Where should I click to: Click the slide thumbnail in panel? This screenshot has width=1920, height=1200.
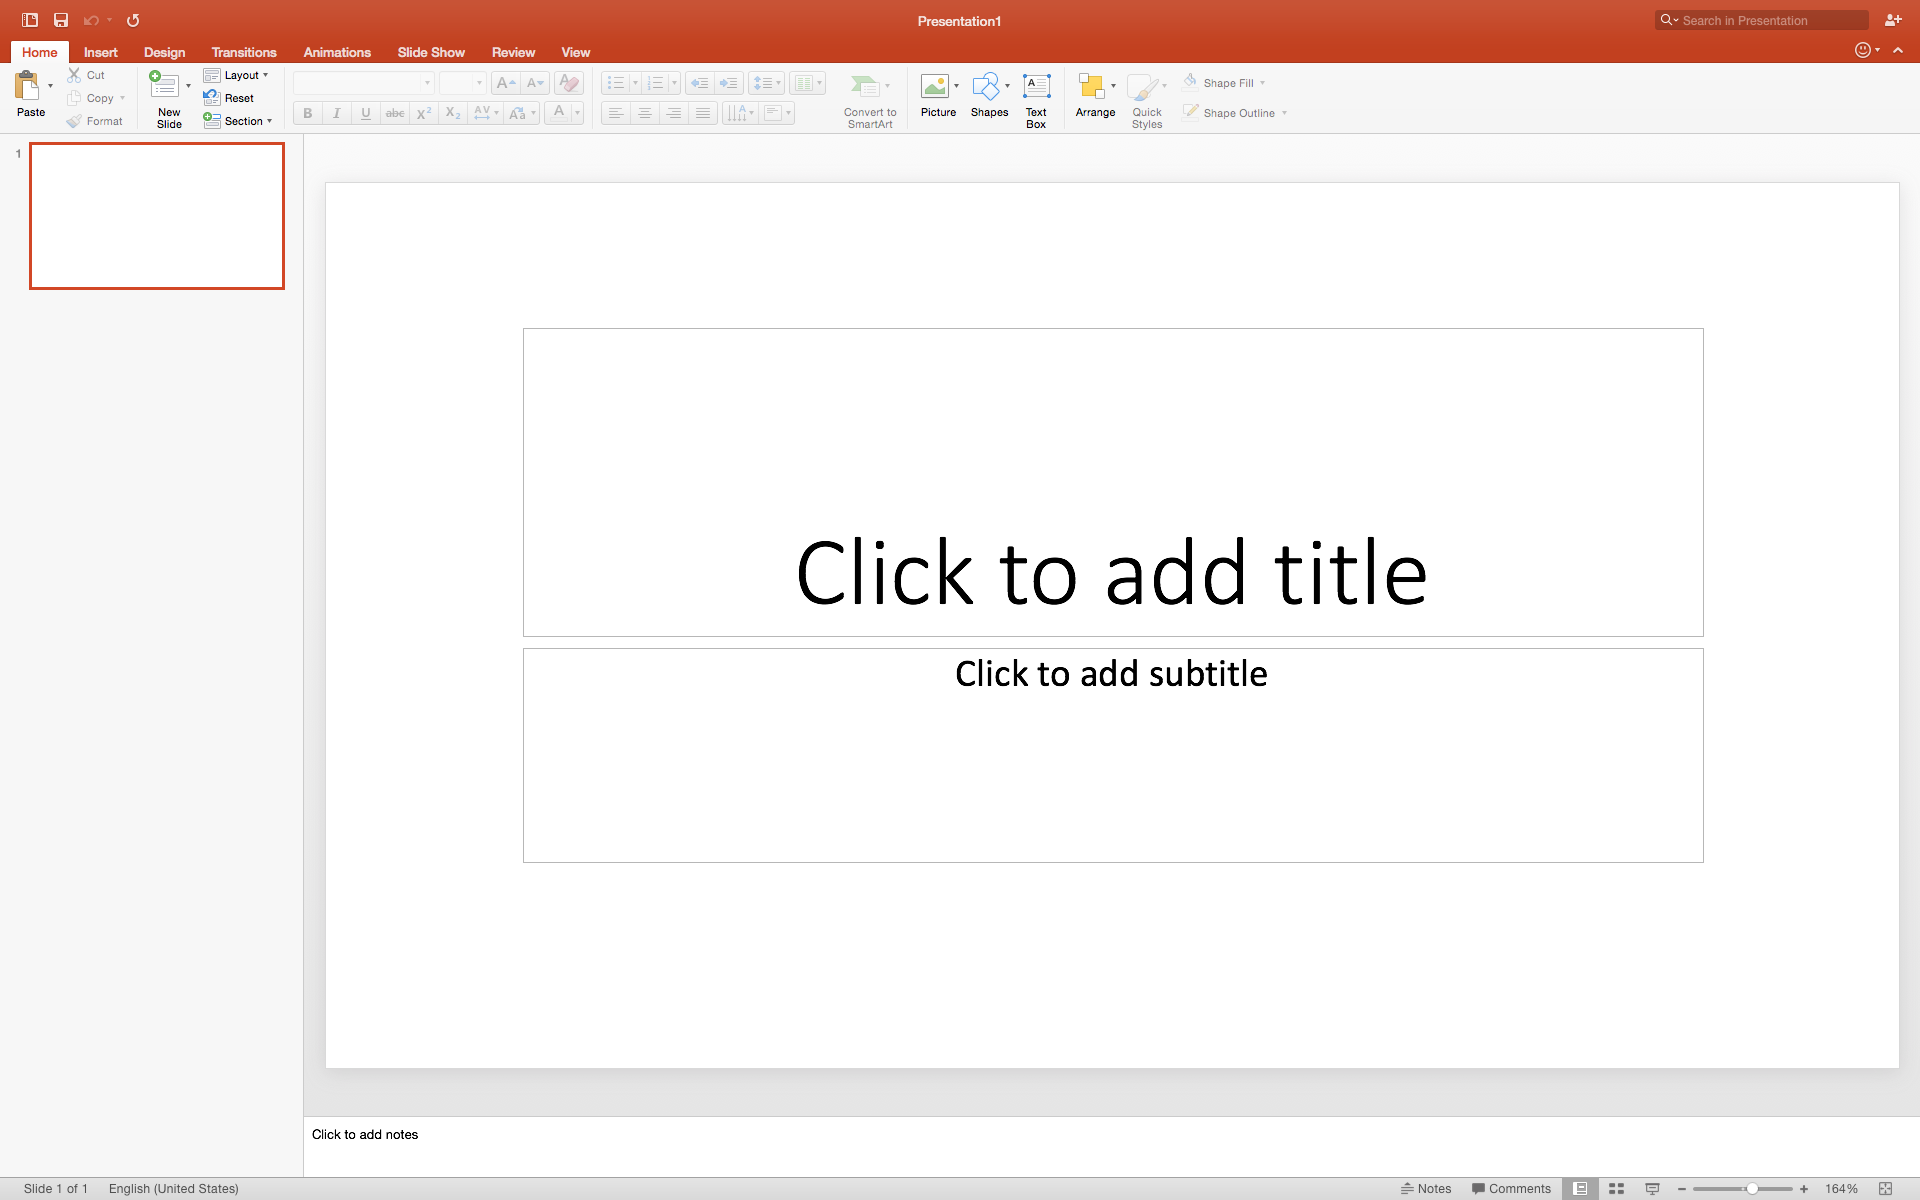pos(156,214)
